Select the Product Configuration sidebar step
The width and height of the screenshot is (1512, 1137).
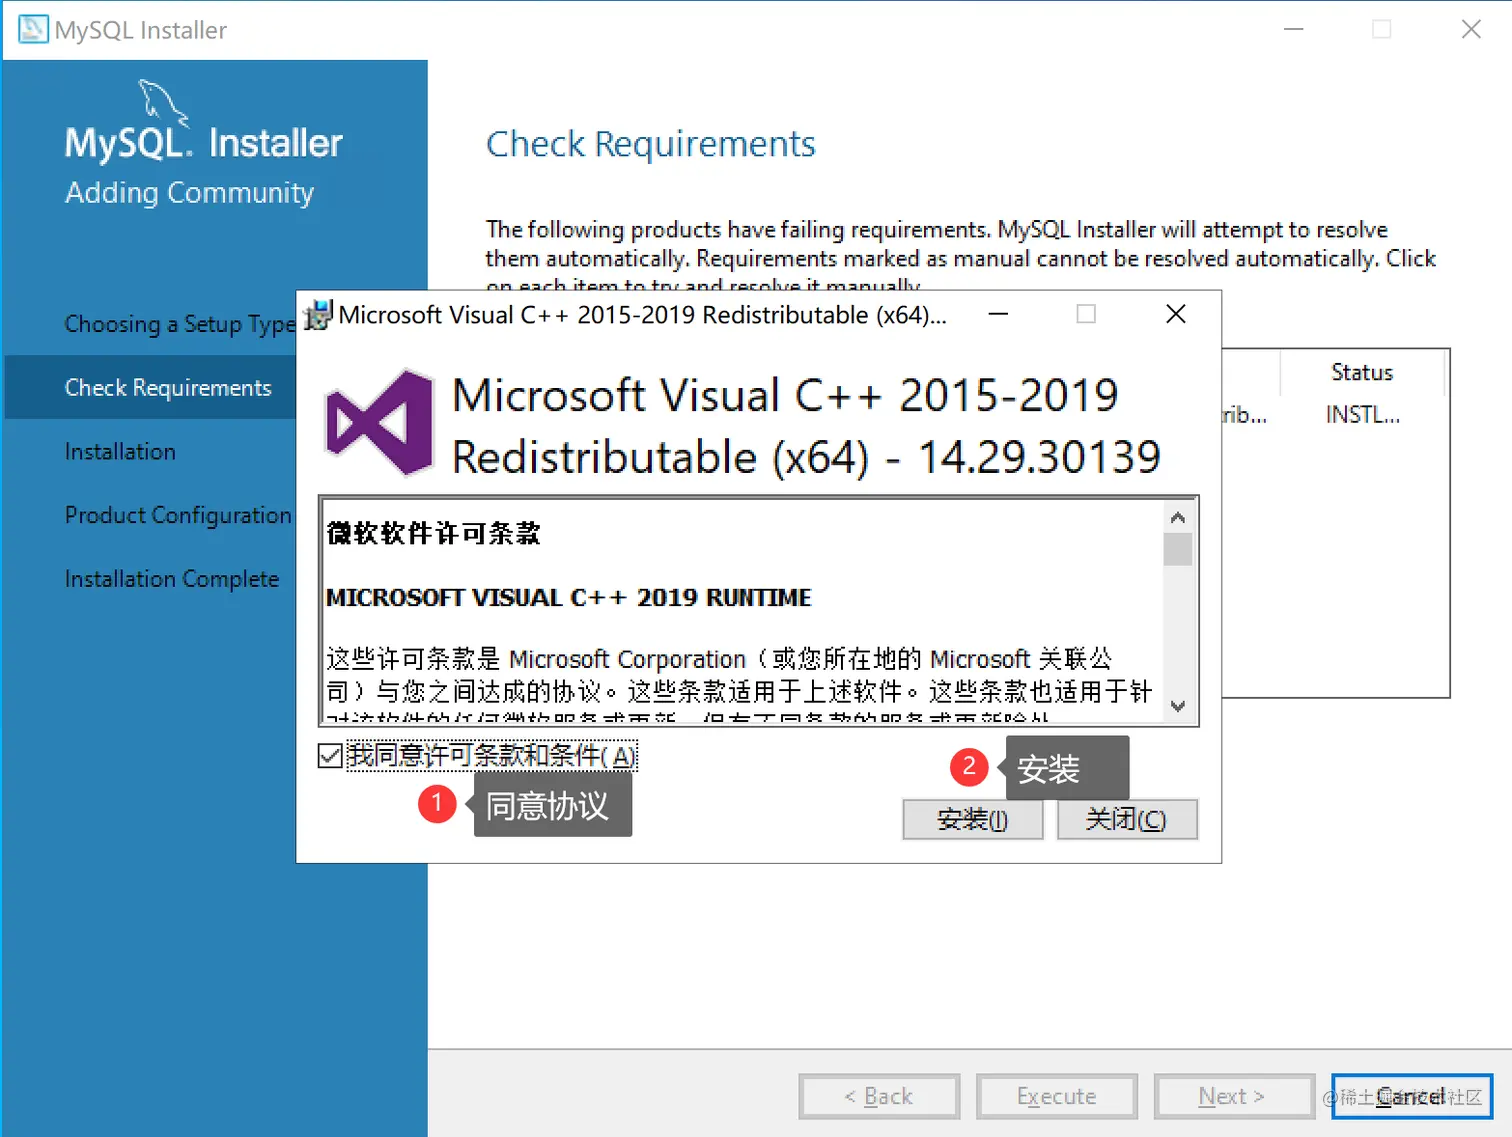tap(178, 515)
